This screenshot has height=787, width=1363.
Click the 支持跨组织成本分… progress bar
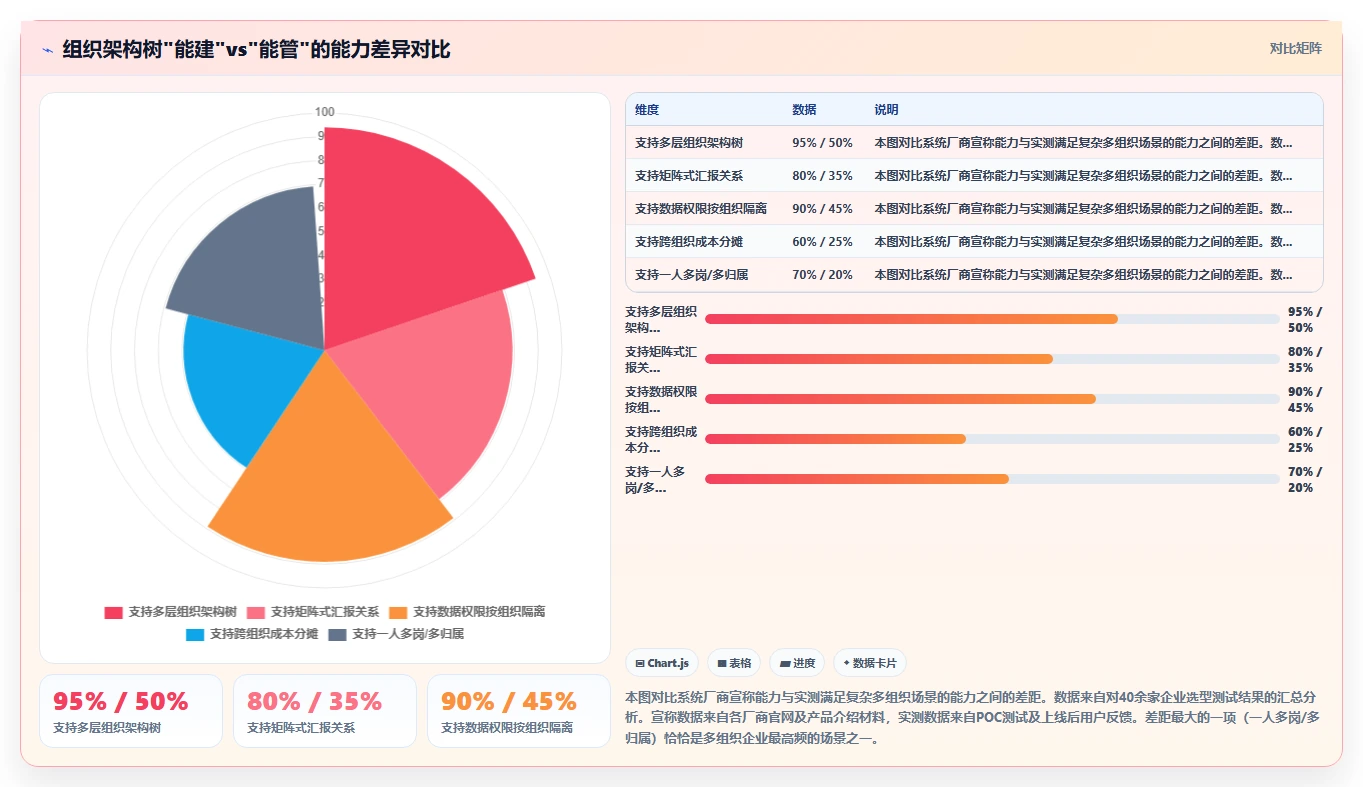(992, 439)
